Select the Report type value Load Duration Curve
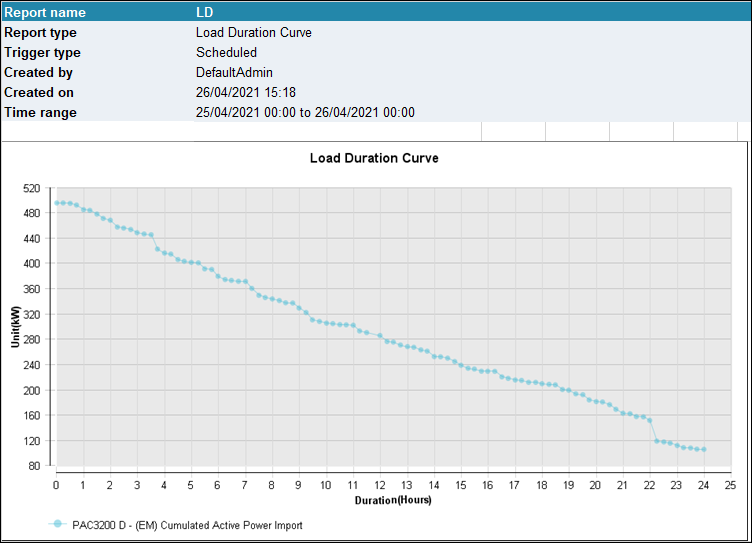This screenshot has width=752, height=543. 253,33
